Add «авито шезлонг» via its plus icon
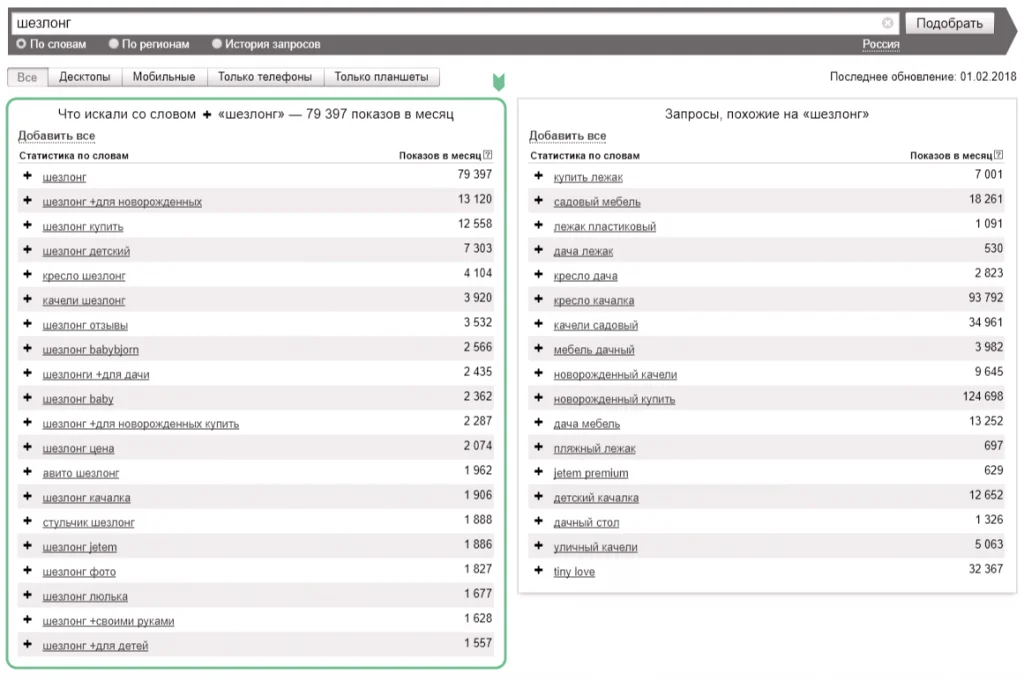 pyautogui.click(x=27, y=472)
